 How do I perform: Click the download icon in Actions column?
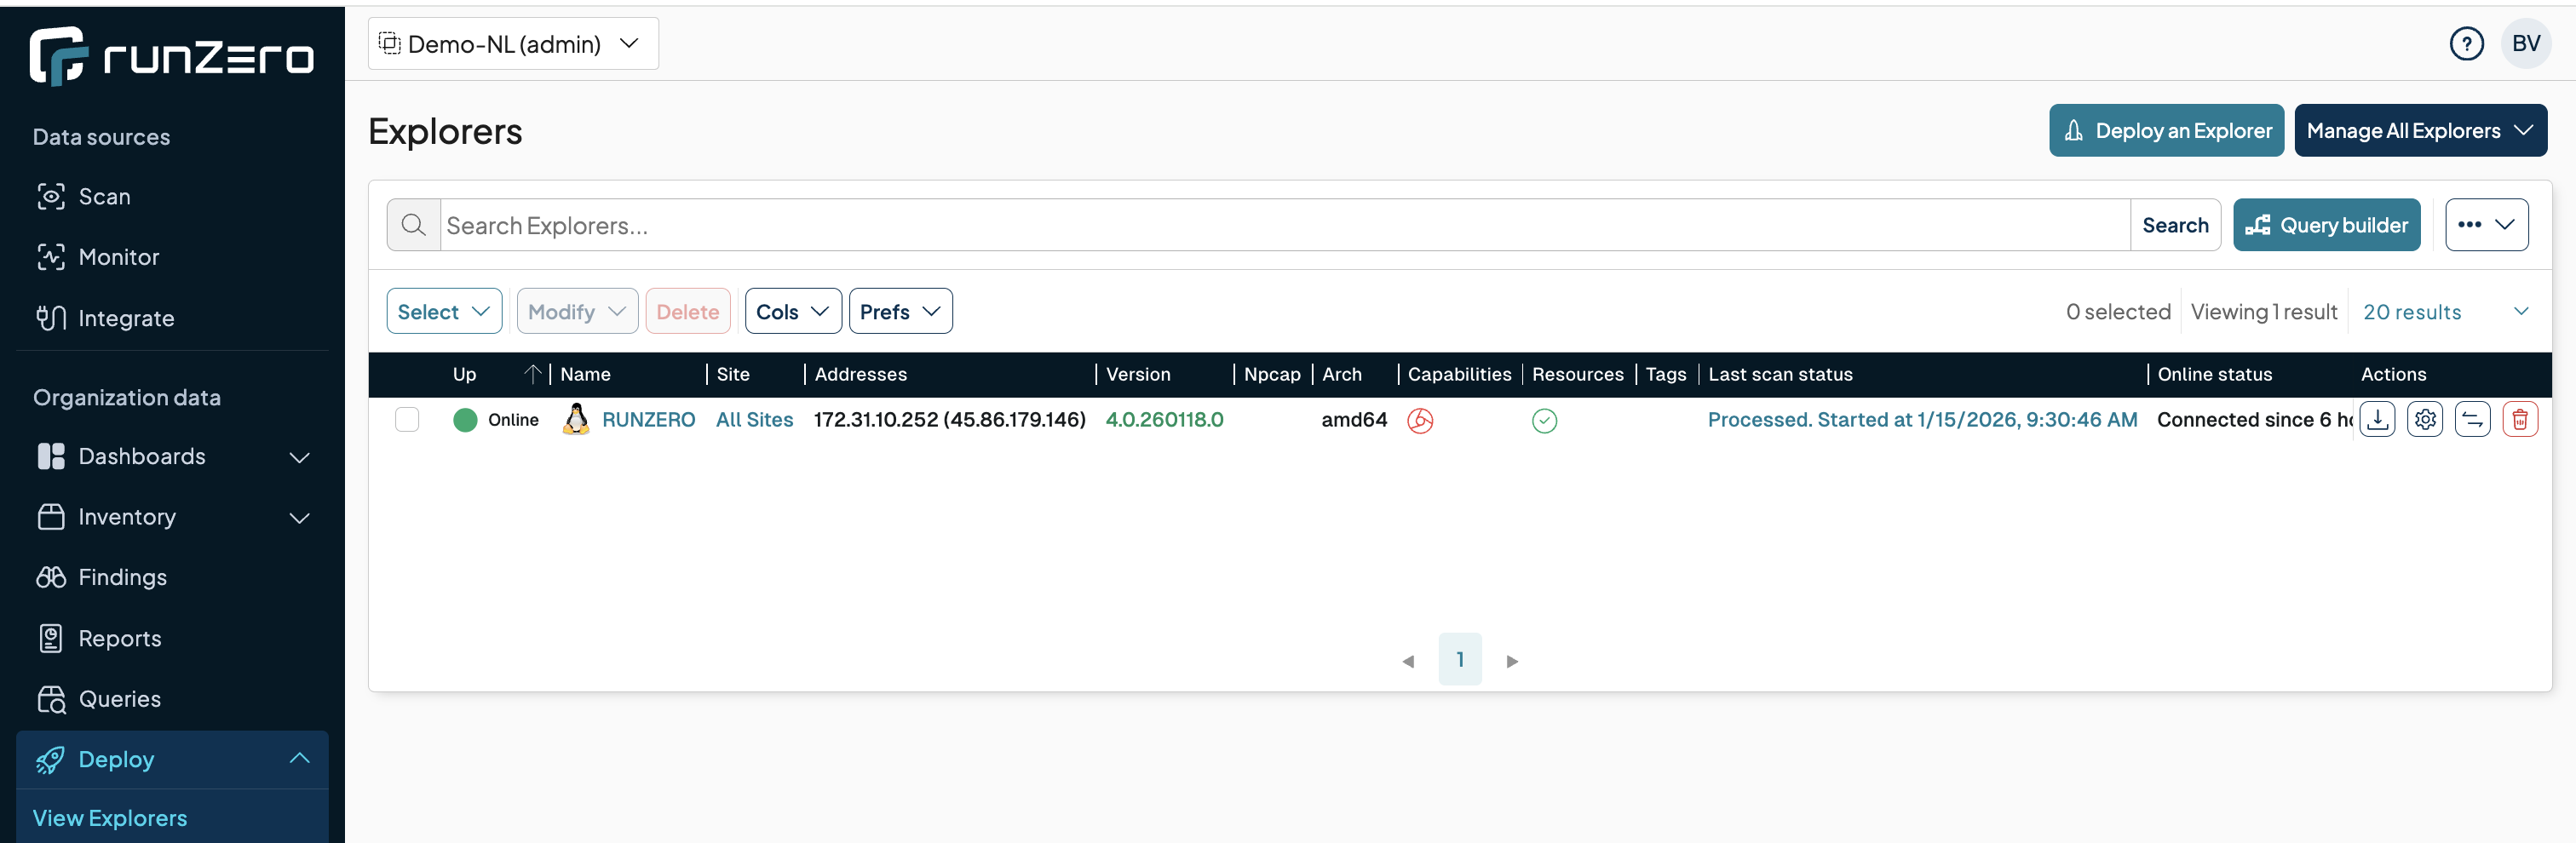[2377, 420]
